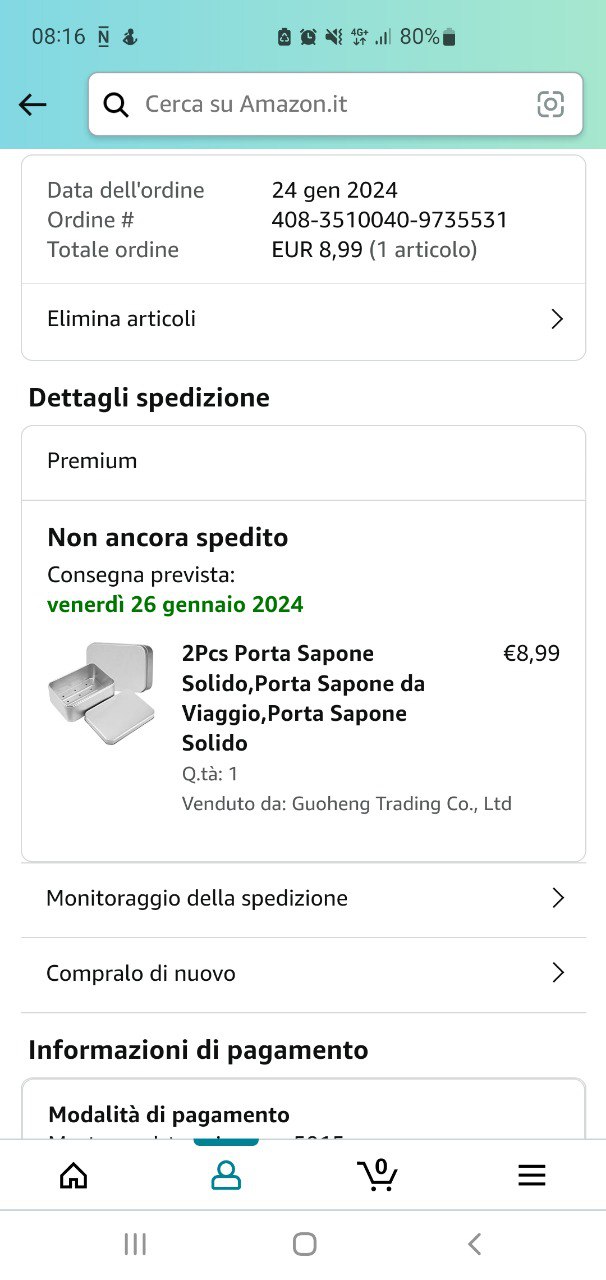Focus the Cerca su Amazon.it search field
The image size is (606, 1280).
[335, 104]
